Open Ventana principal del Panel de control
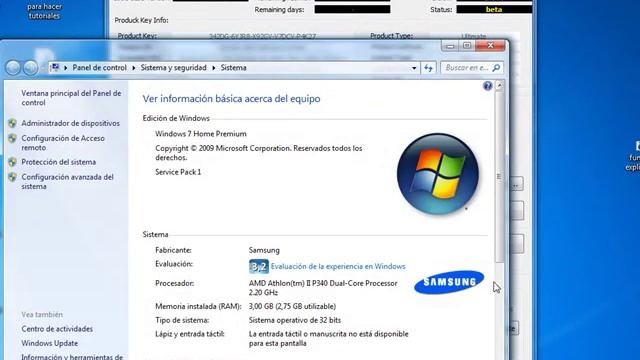This screenshot has width=640, height=360. tap(71, 98)
